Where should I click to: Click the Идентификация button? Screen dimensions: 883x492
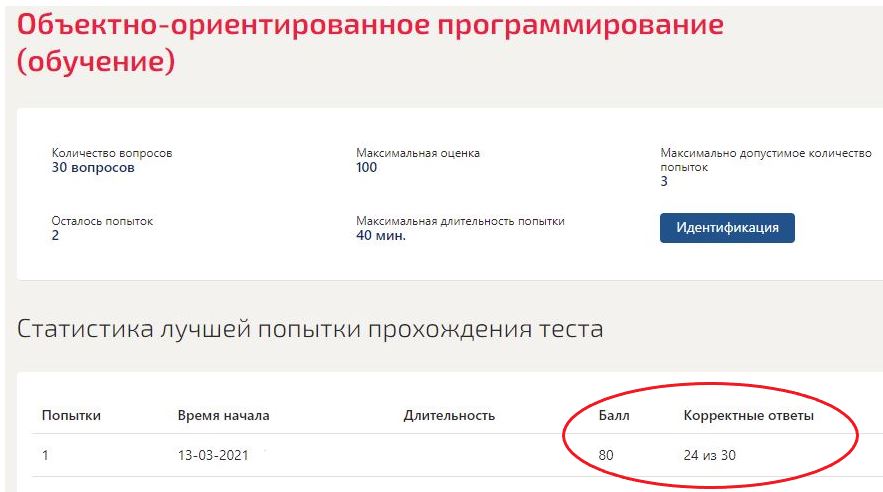(727, 228)
